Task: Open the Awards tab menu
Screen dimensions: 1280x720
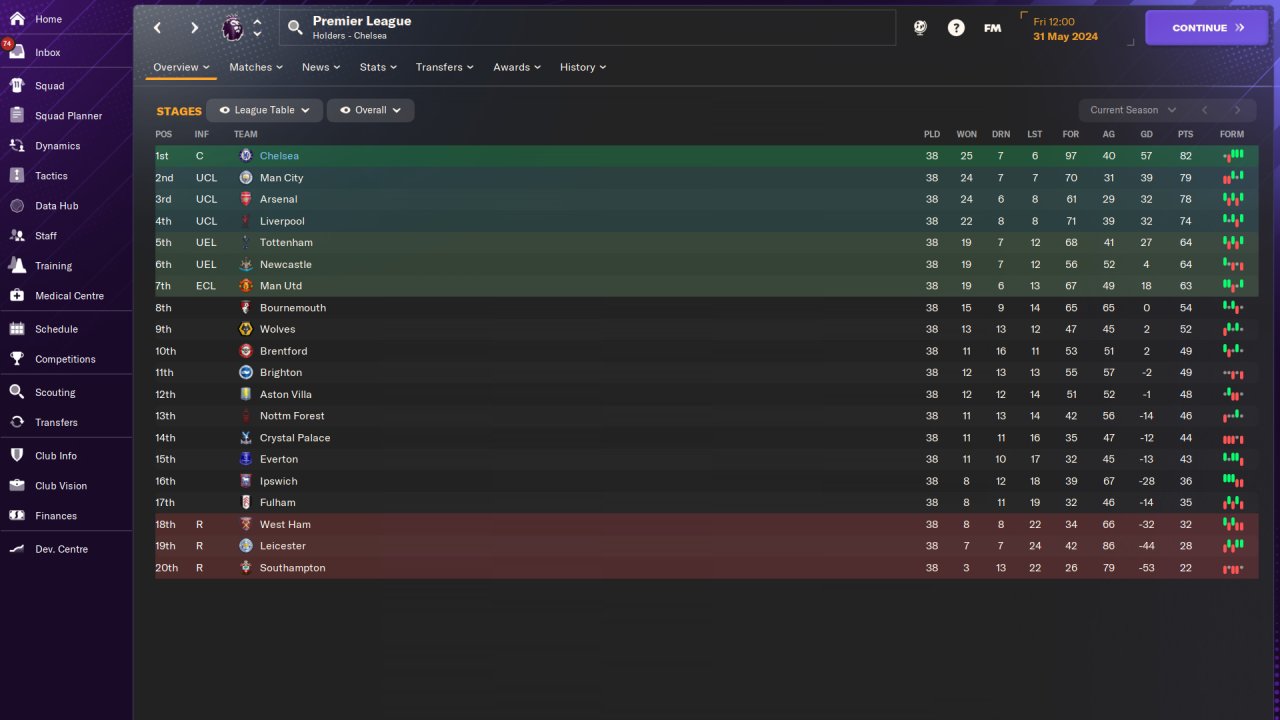Action: point(517,67)
